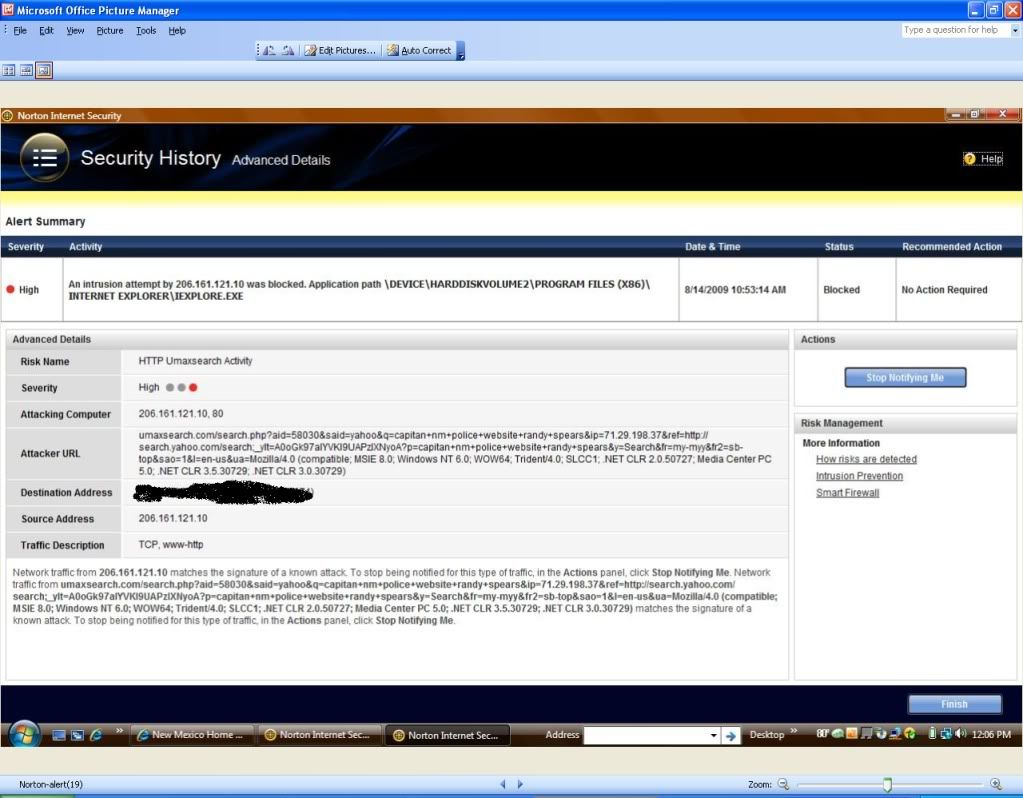Screen dimensions: 1023x798
Task: Adjust the Zoom slider handle
Action: 887,784
